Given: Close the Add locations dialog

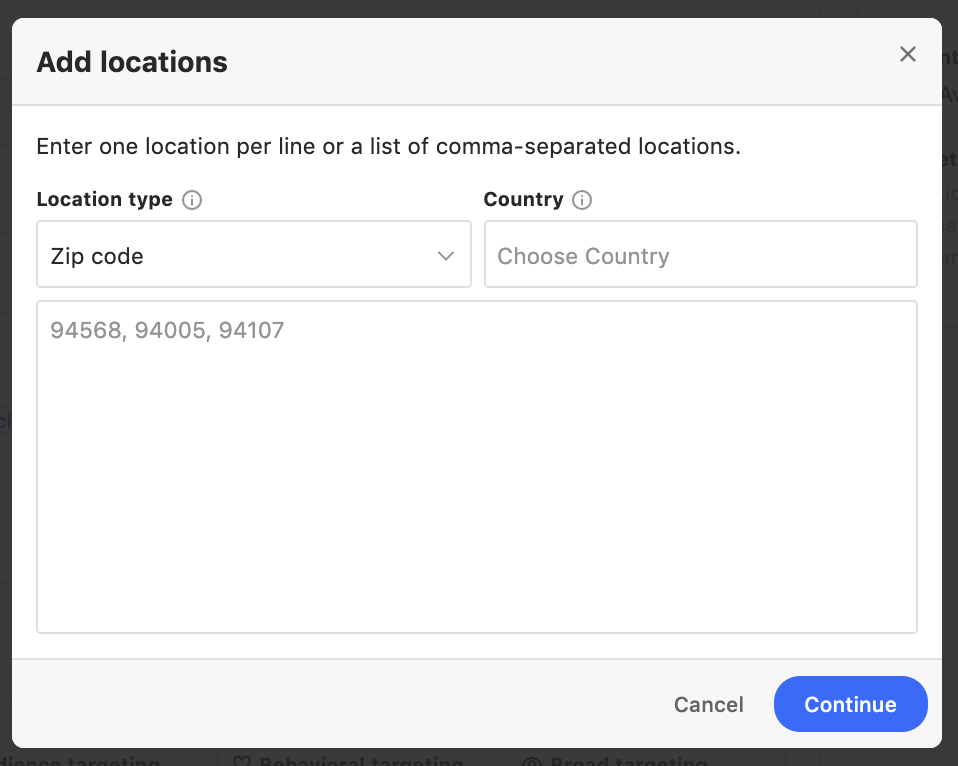Looking at the screenshot, I should [908, 54].
